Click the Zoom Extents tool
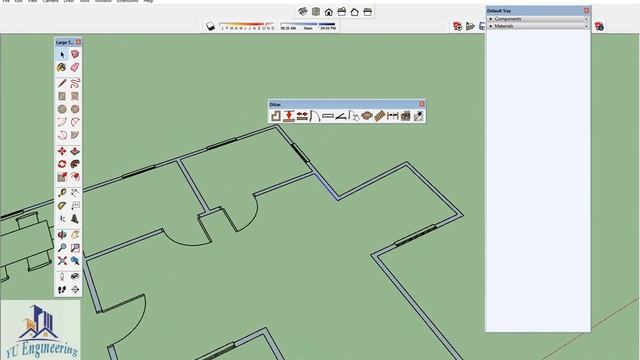640x360 pixels. tap(62, 261)
